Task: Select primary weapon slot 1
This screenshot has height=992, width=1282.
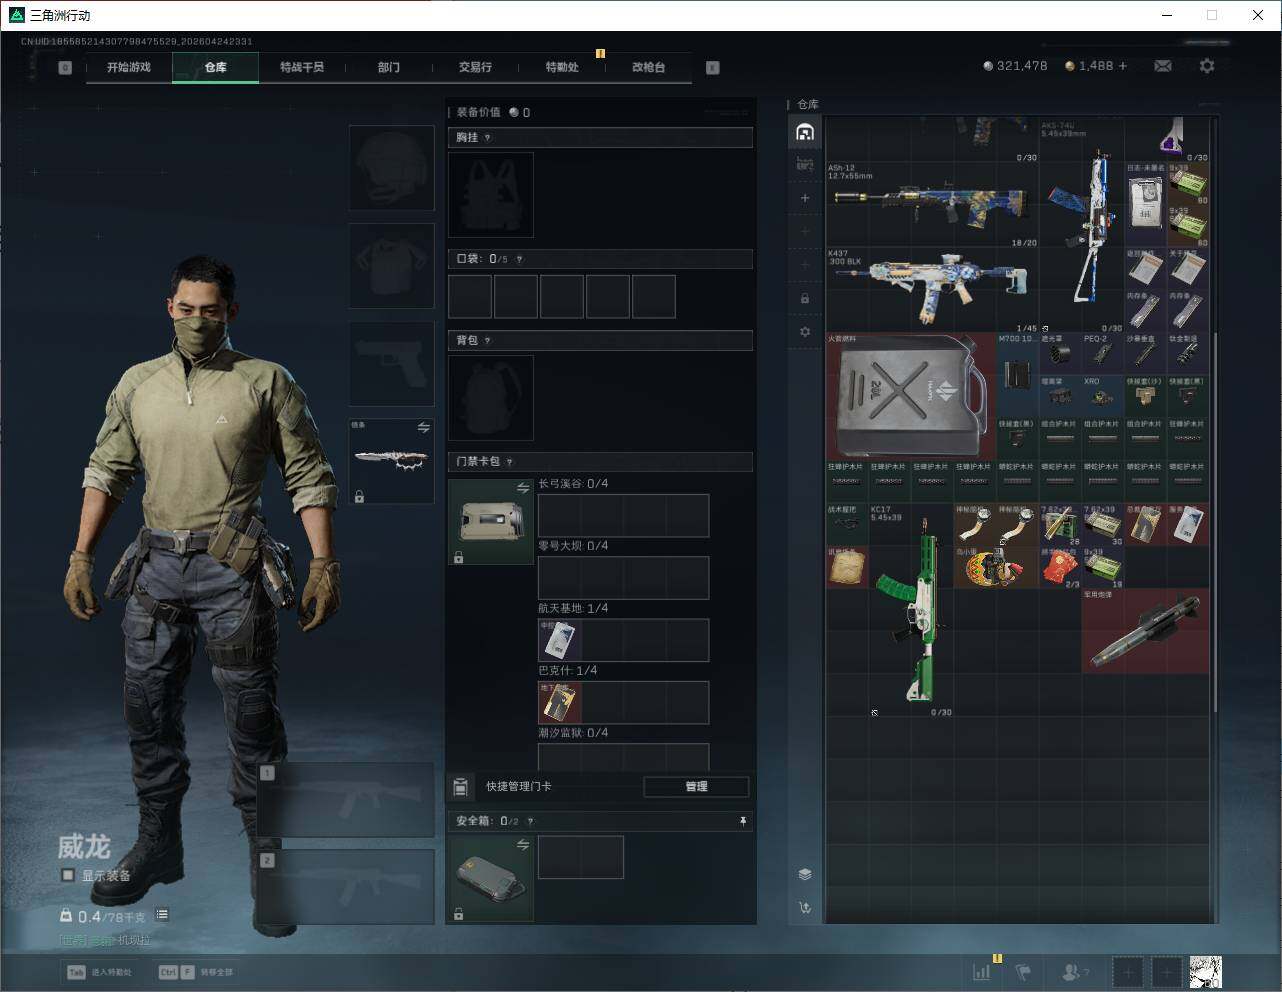Action: tap(345, 800)
